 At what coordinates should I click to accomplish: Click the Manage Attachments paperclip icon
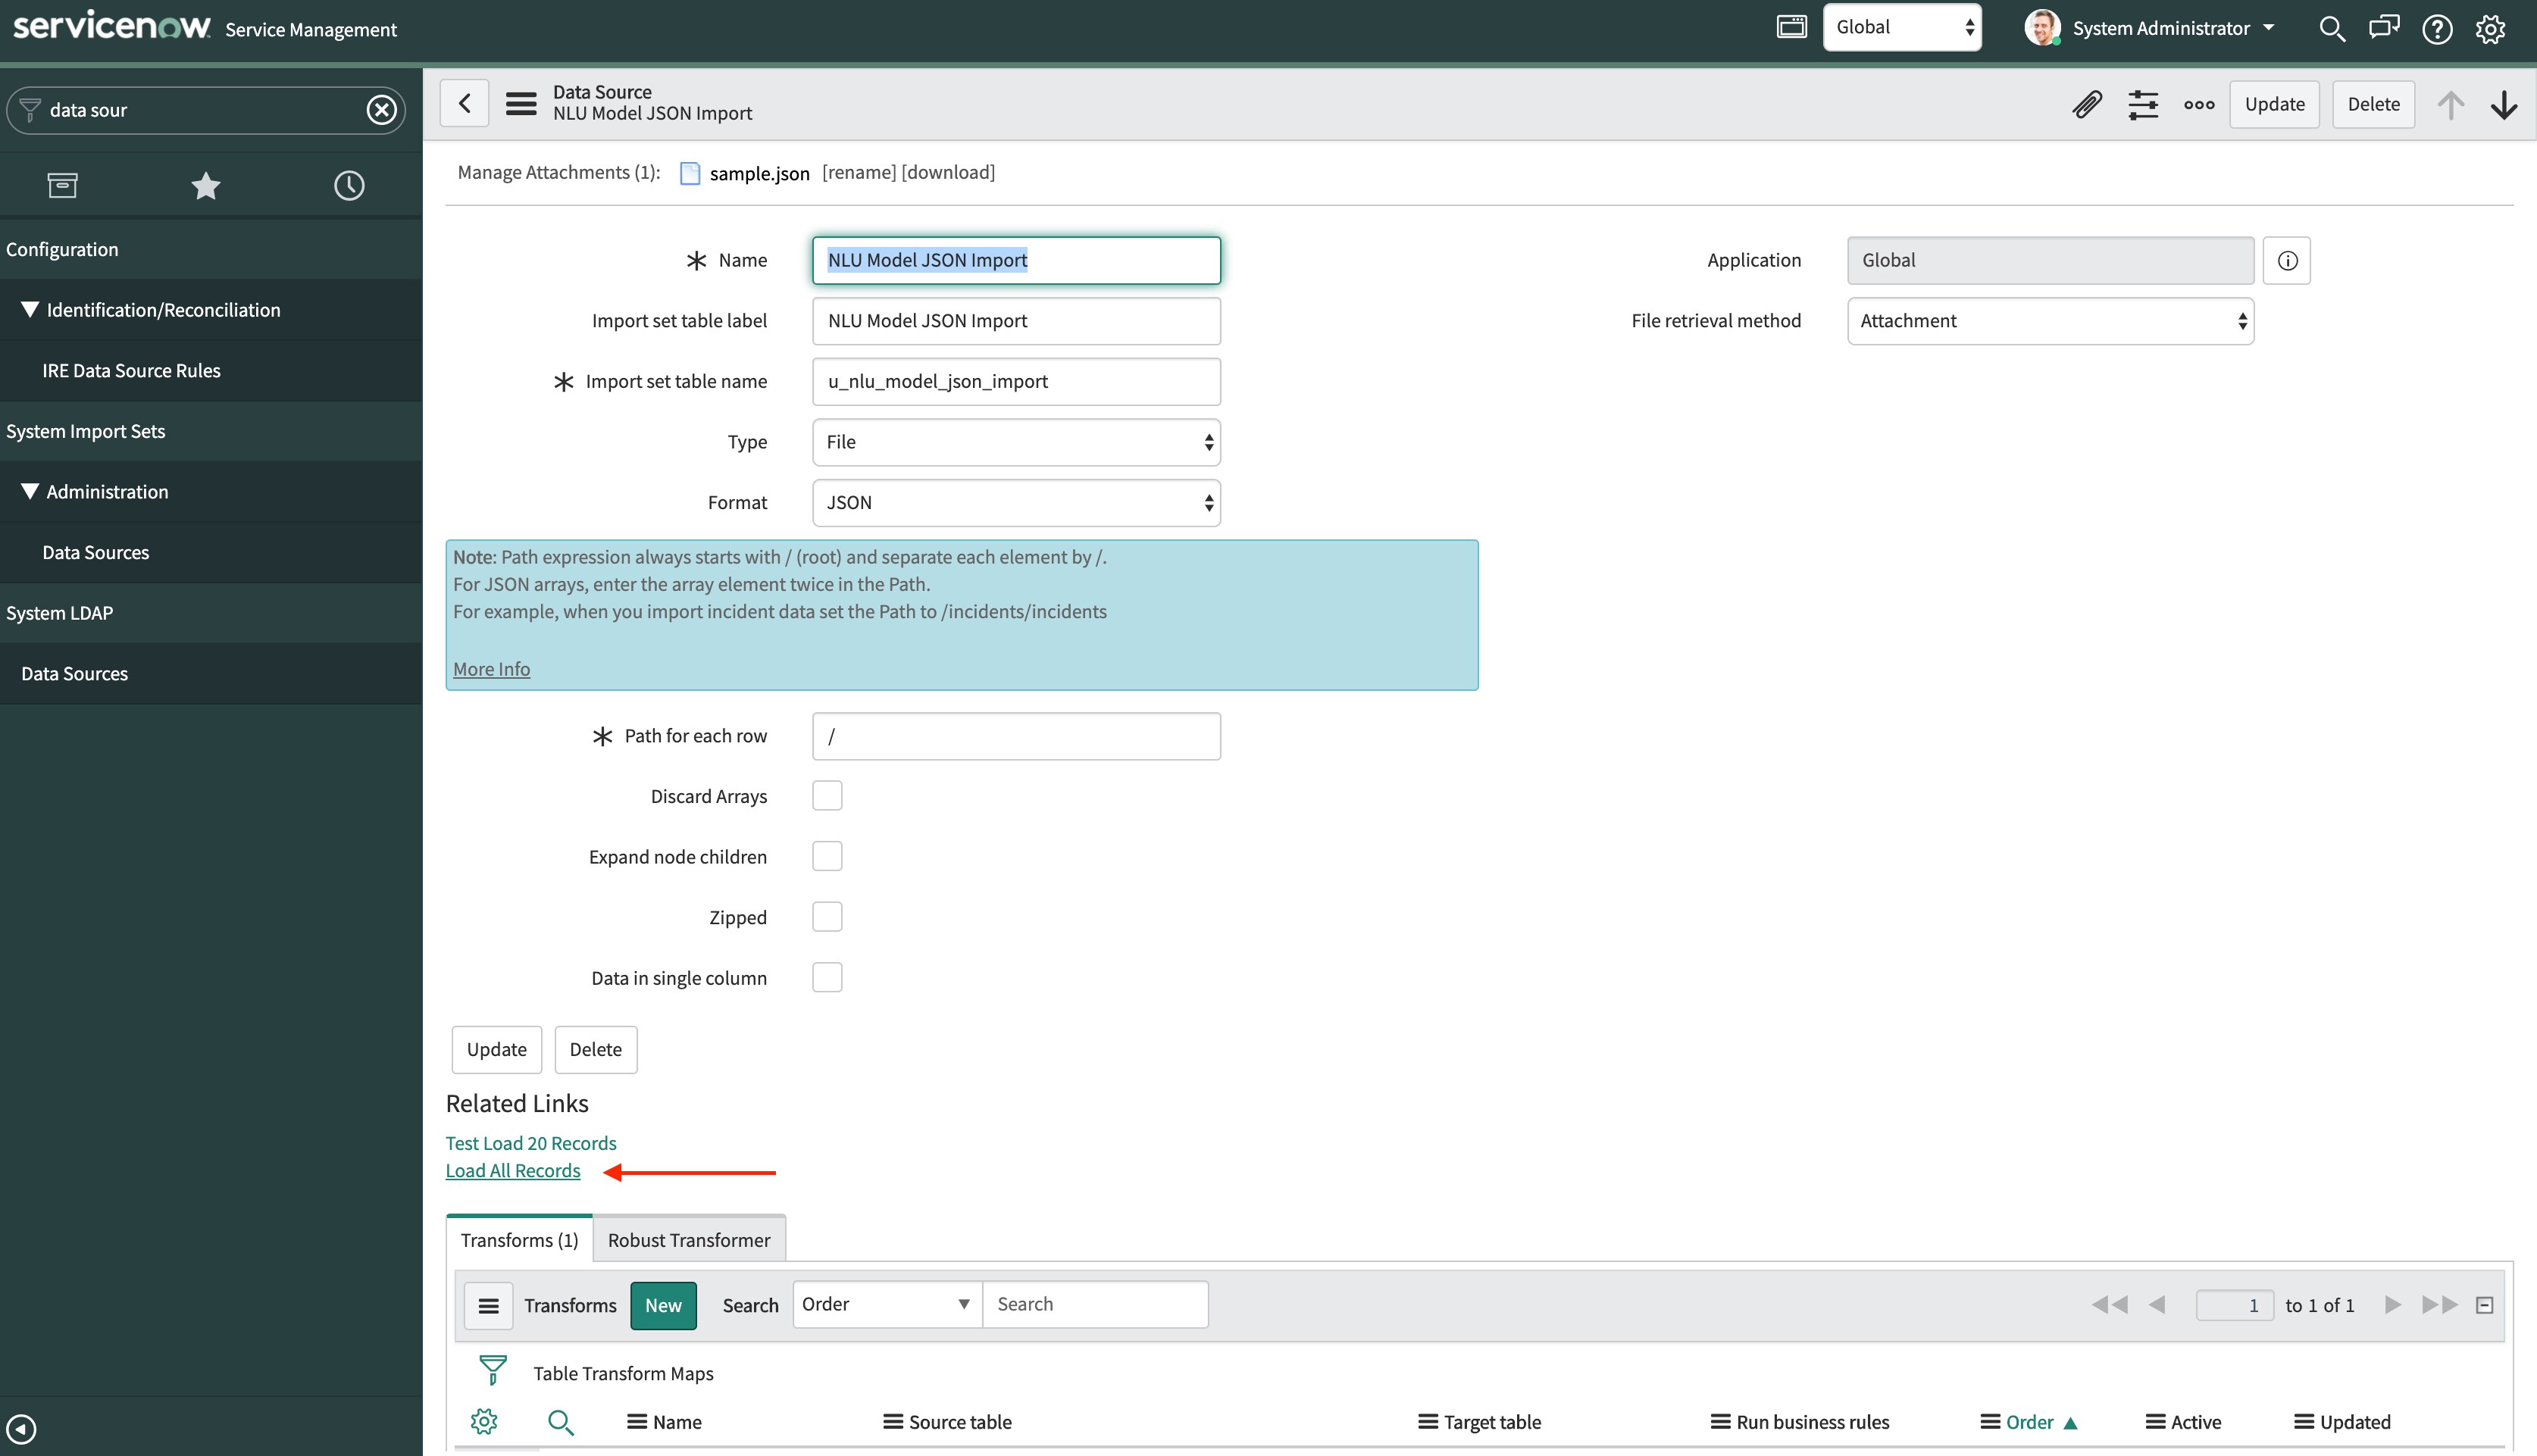2087,104
